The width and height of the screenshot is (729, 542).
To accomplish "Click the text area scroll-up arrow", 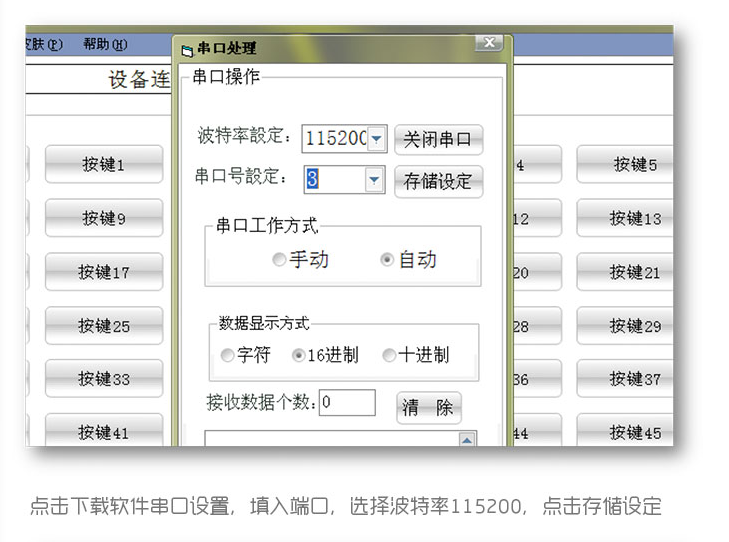I will [x=466, y=439].
